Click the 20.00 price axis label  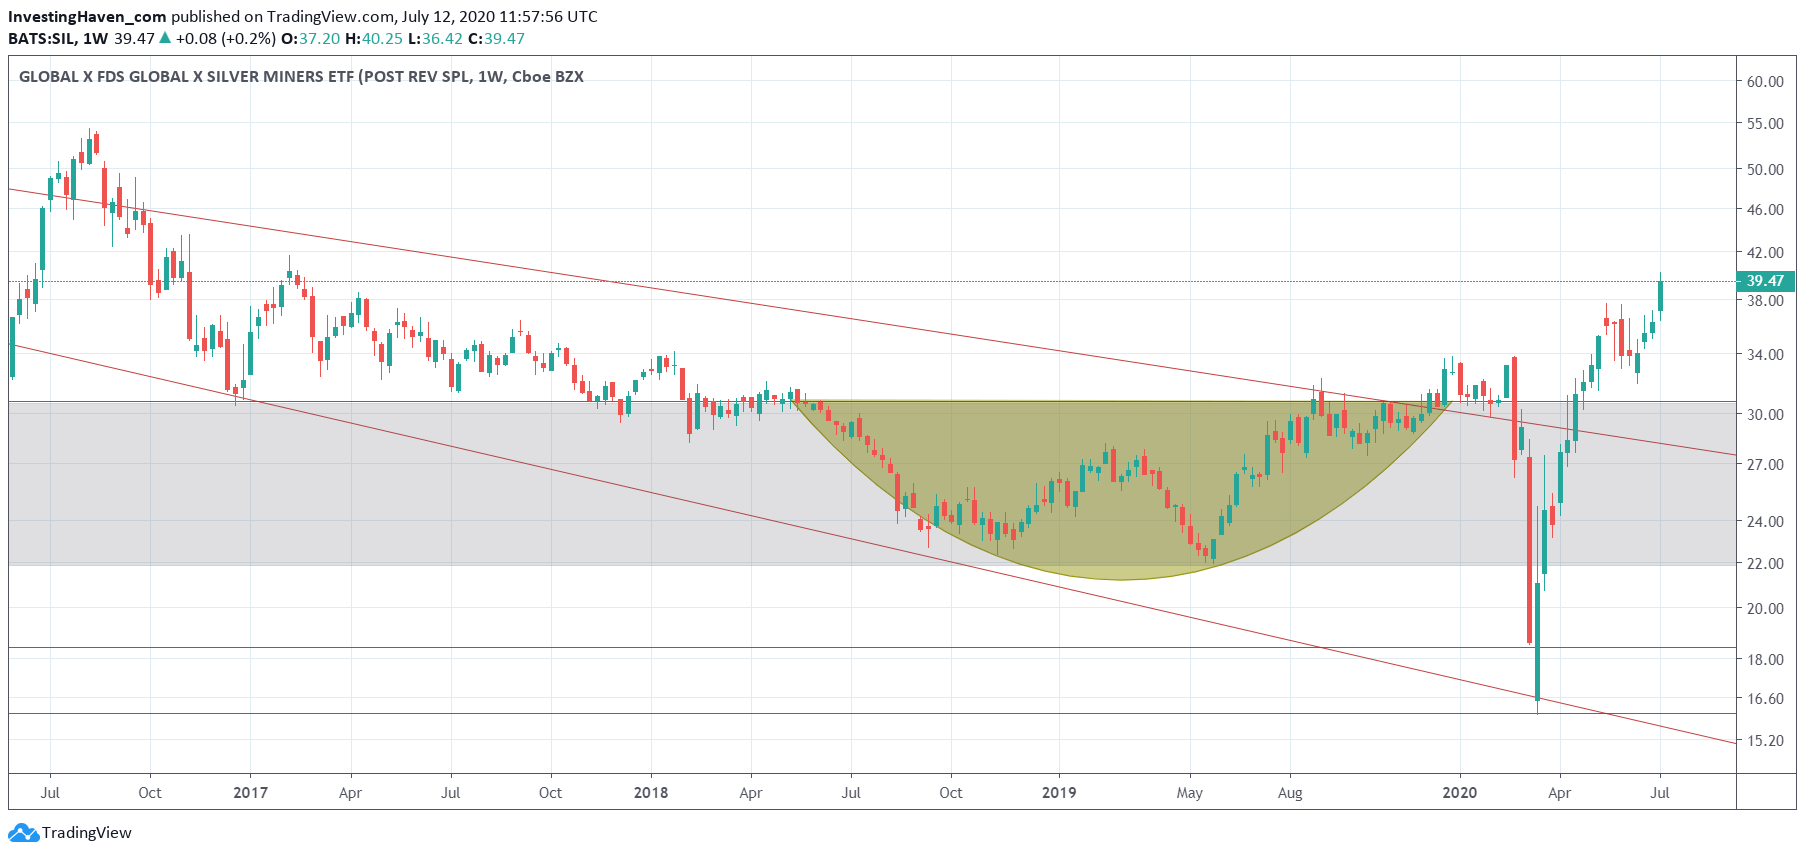[x=1765, y=609]
